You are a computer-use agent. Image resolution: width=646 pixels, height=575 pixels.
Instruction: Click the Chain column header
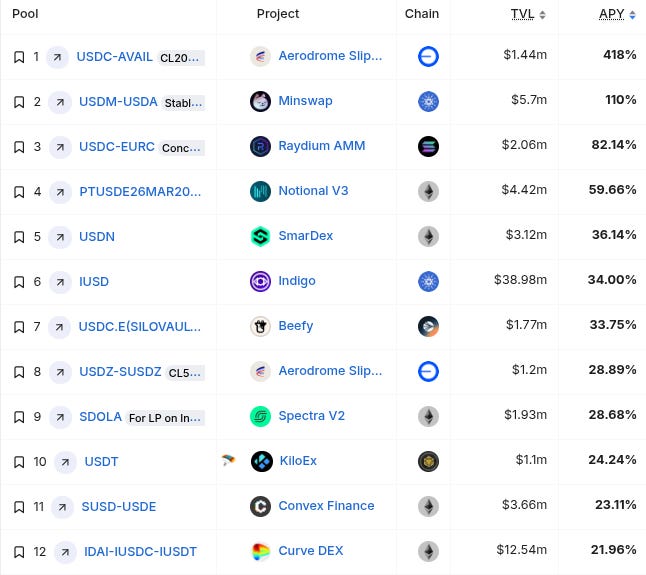[422, 14]
